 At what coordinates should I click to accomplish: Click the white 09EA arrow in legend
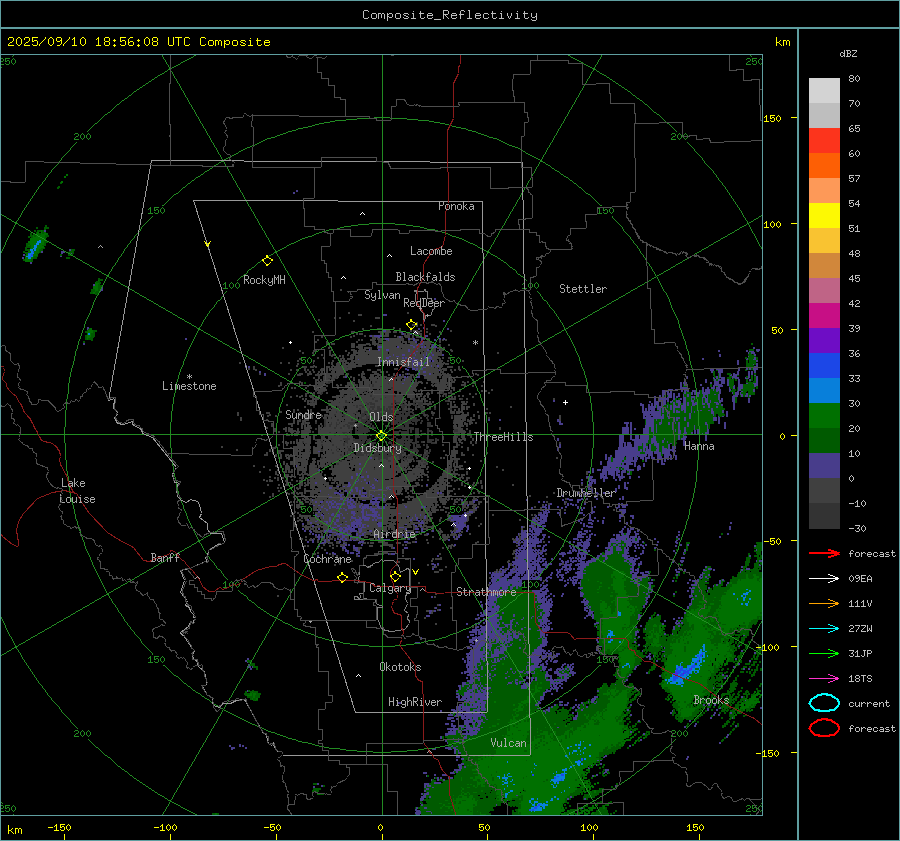824,579
